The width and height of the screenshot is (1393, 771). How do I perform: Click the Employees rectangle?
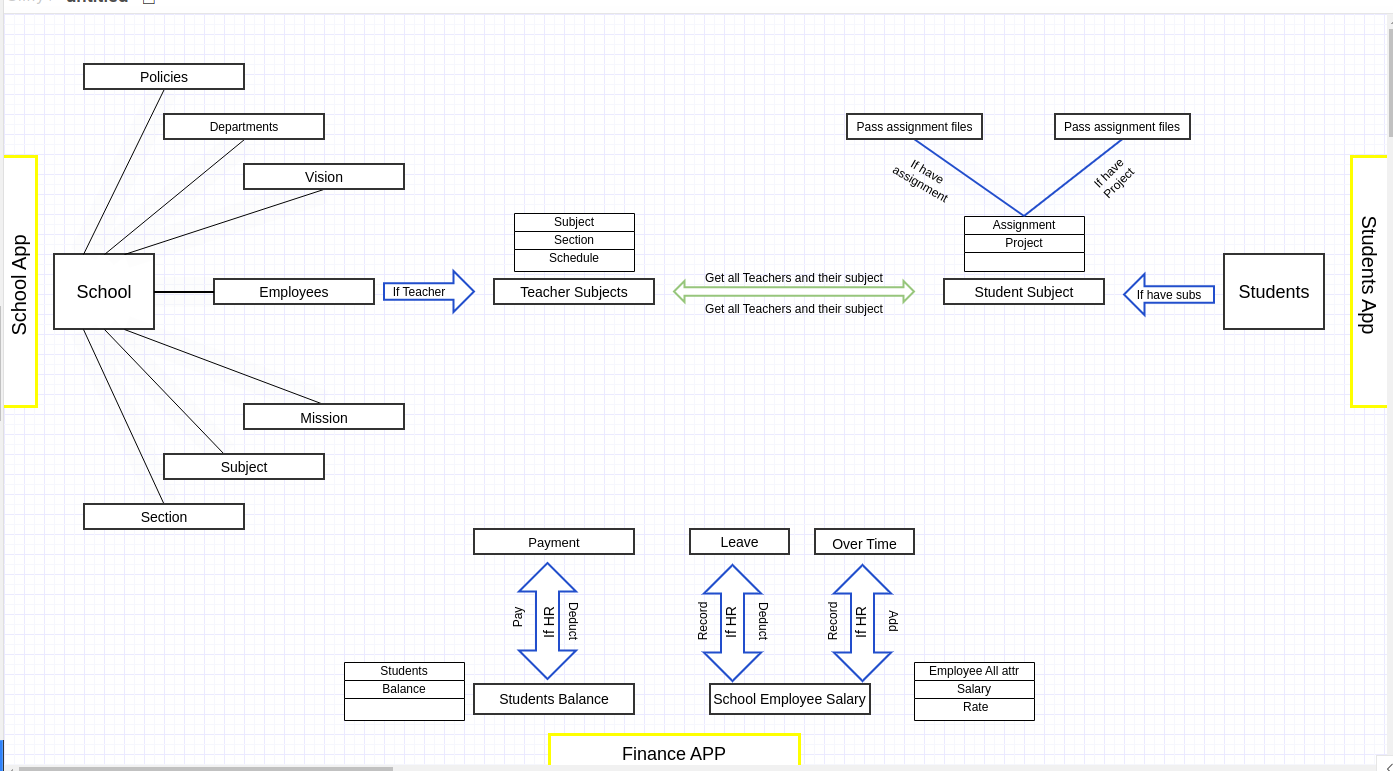tap(293, 291)
